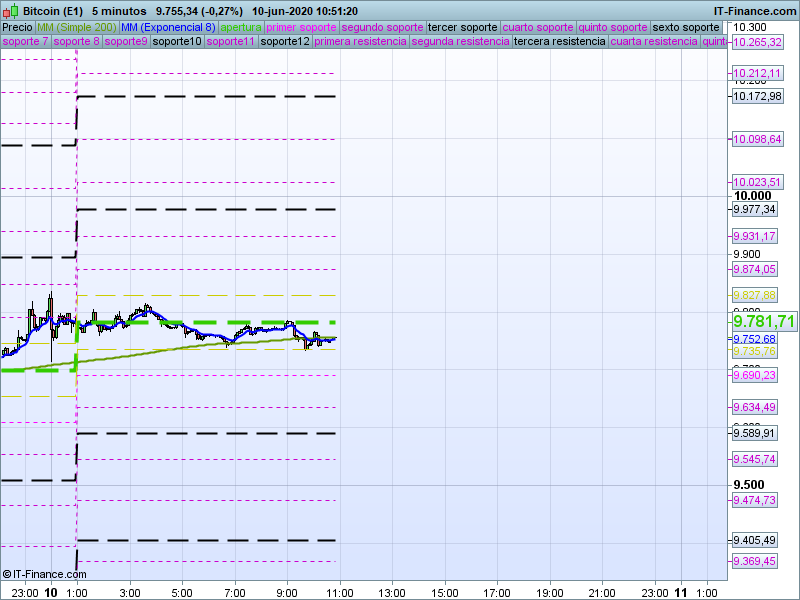Image resolution: width=800 pixels, height=600 pixels.
Task: Click the cuarta resistencia label
Action: pyautogui.click(x=654, y=42)
